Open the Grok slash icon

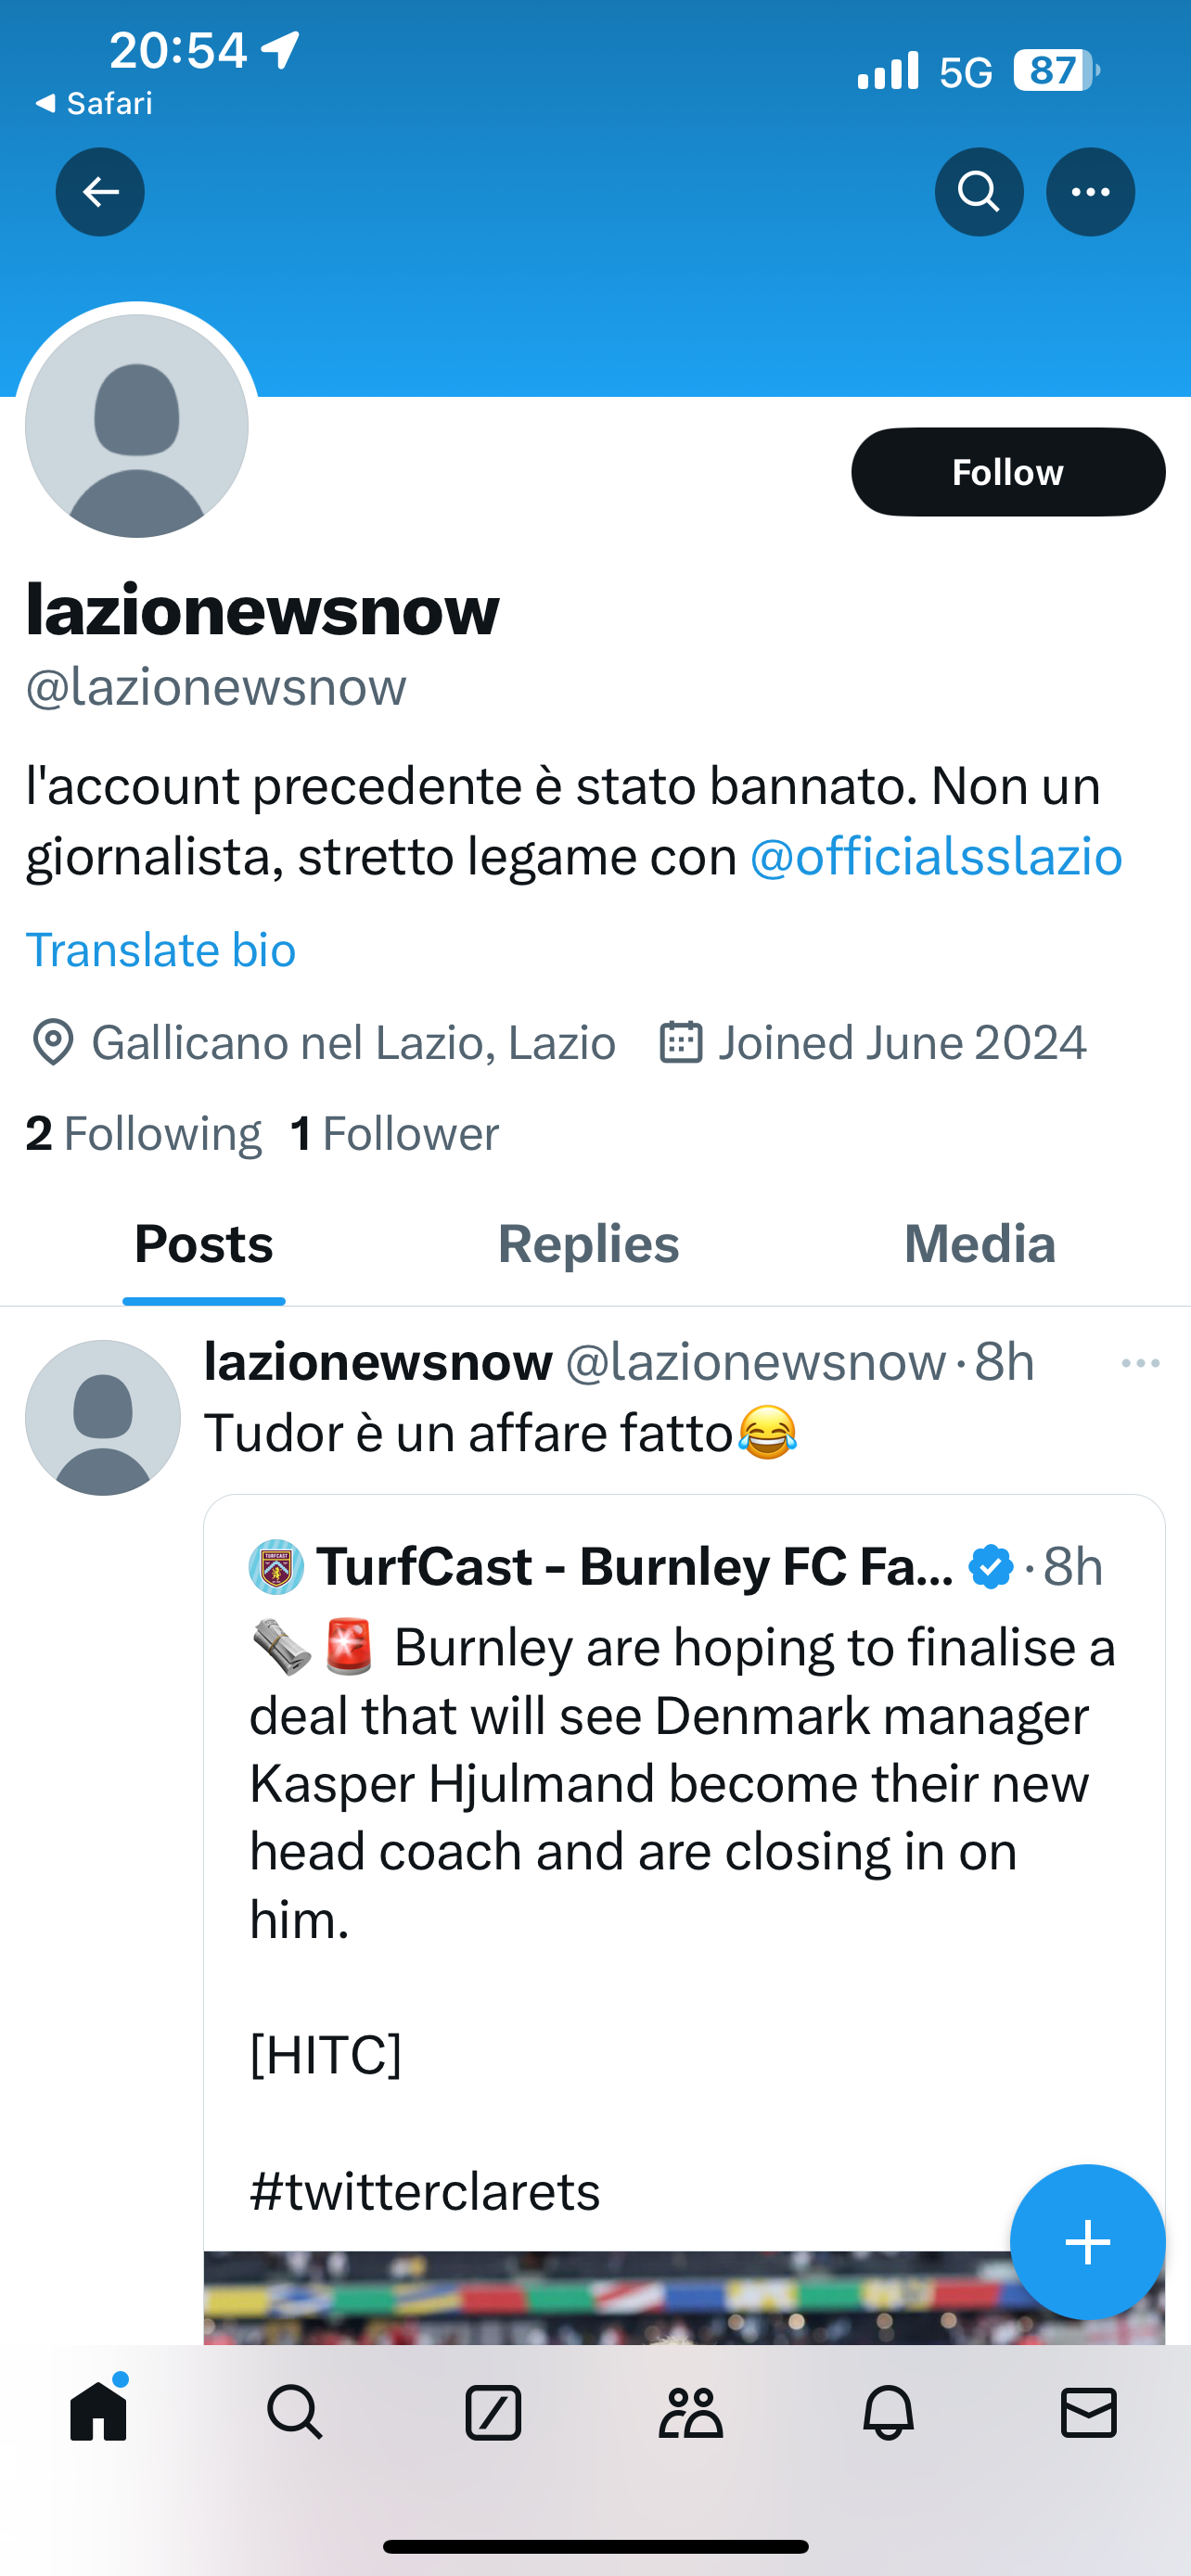493,2412
